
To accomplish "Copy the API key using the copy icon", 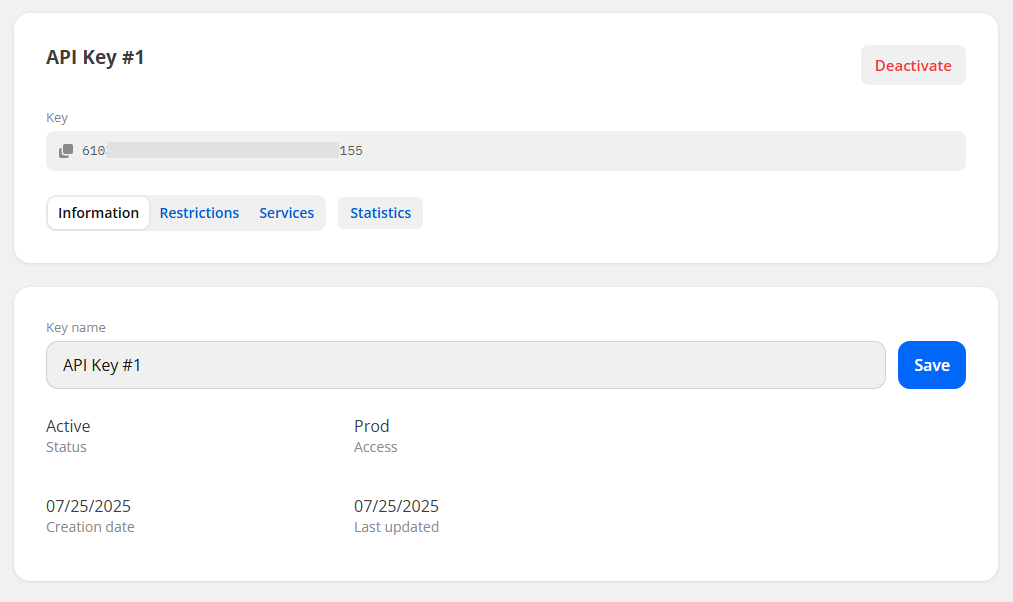I will pyautogui.click(x=66, y=151).
